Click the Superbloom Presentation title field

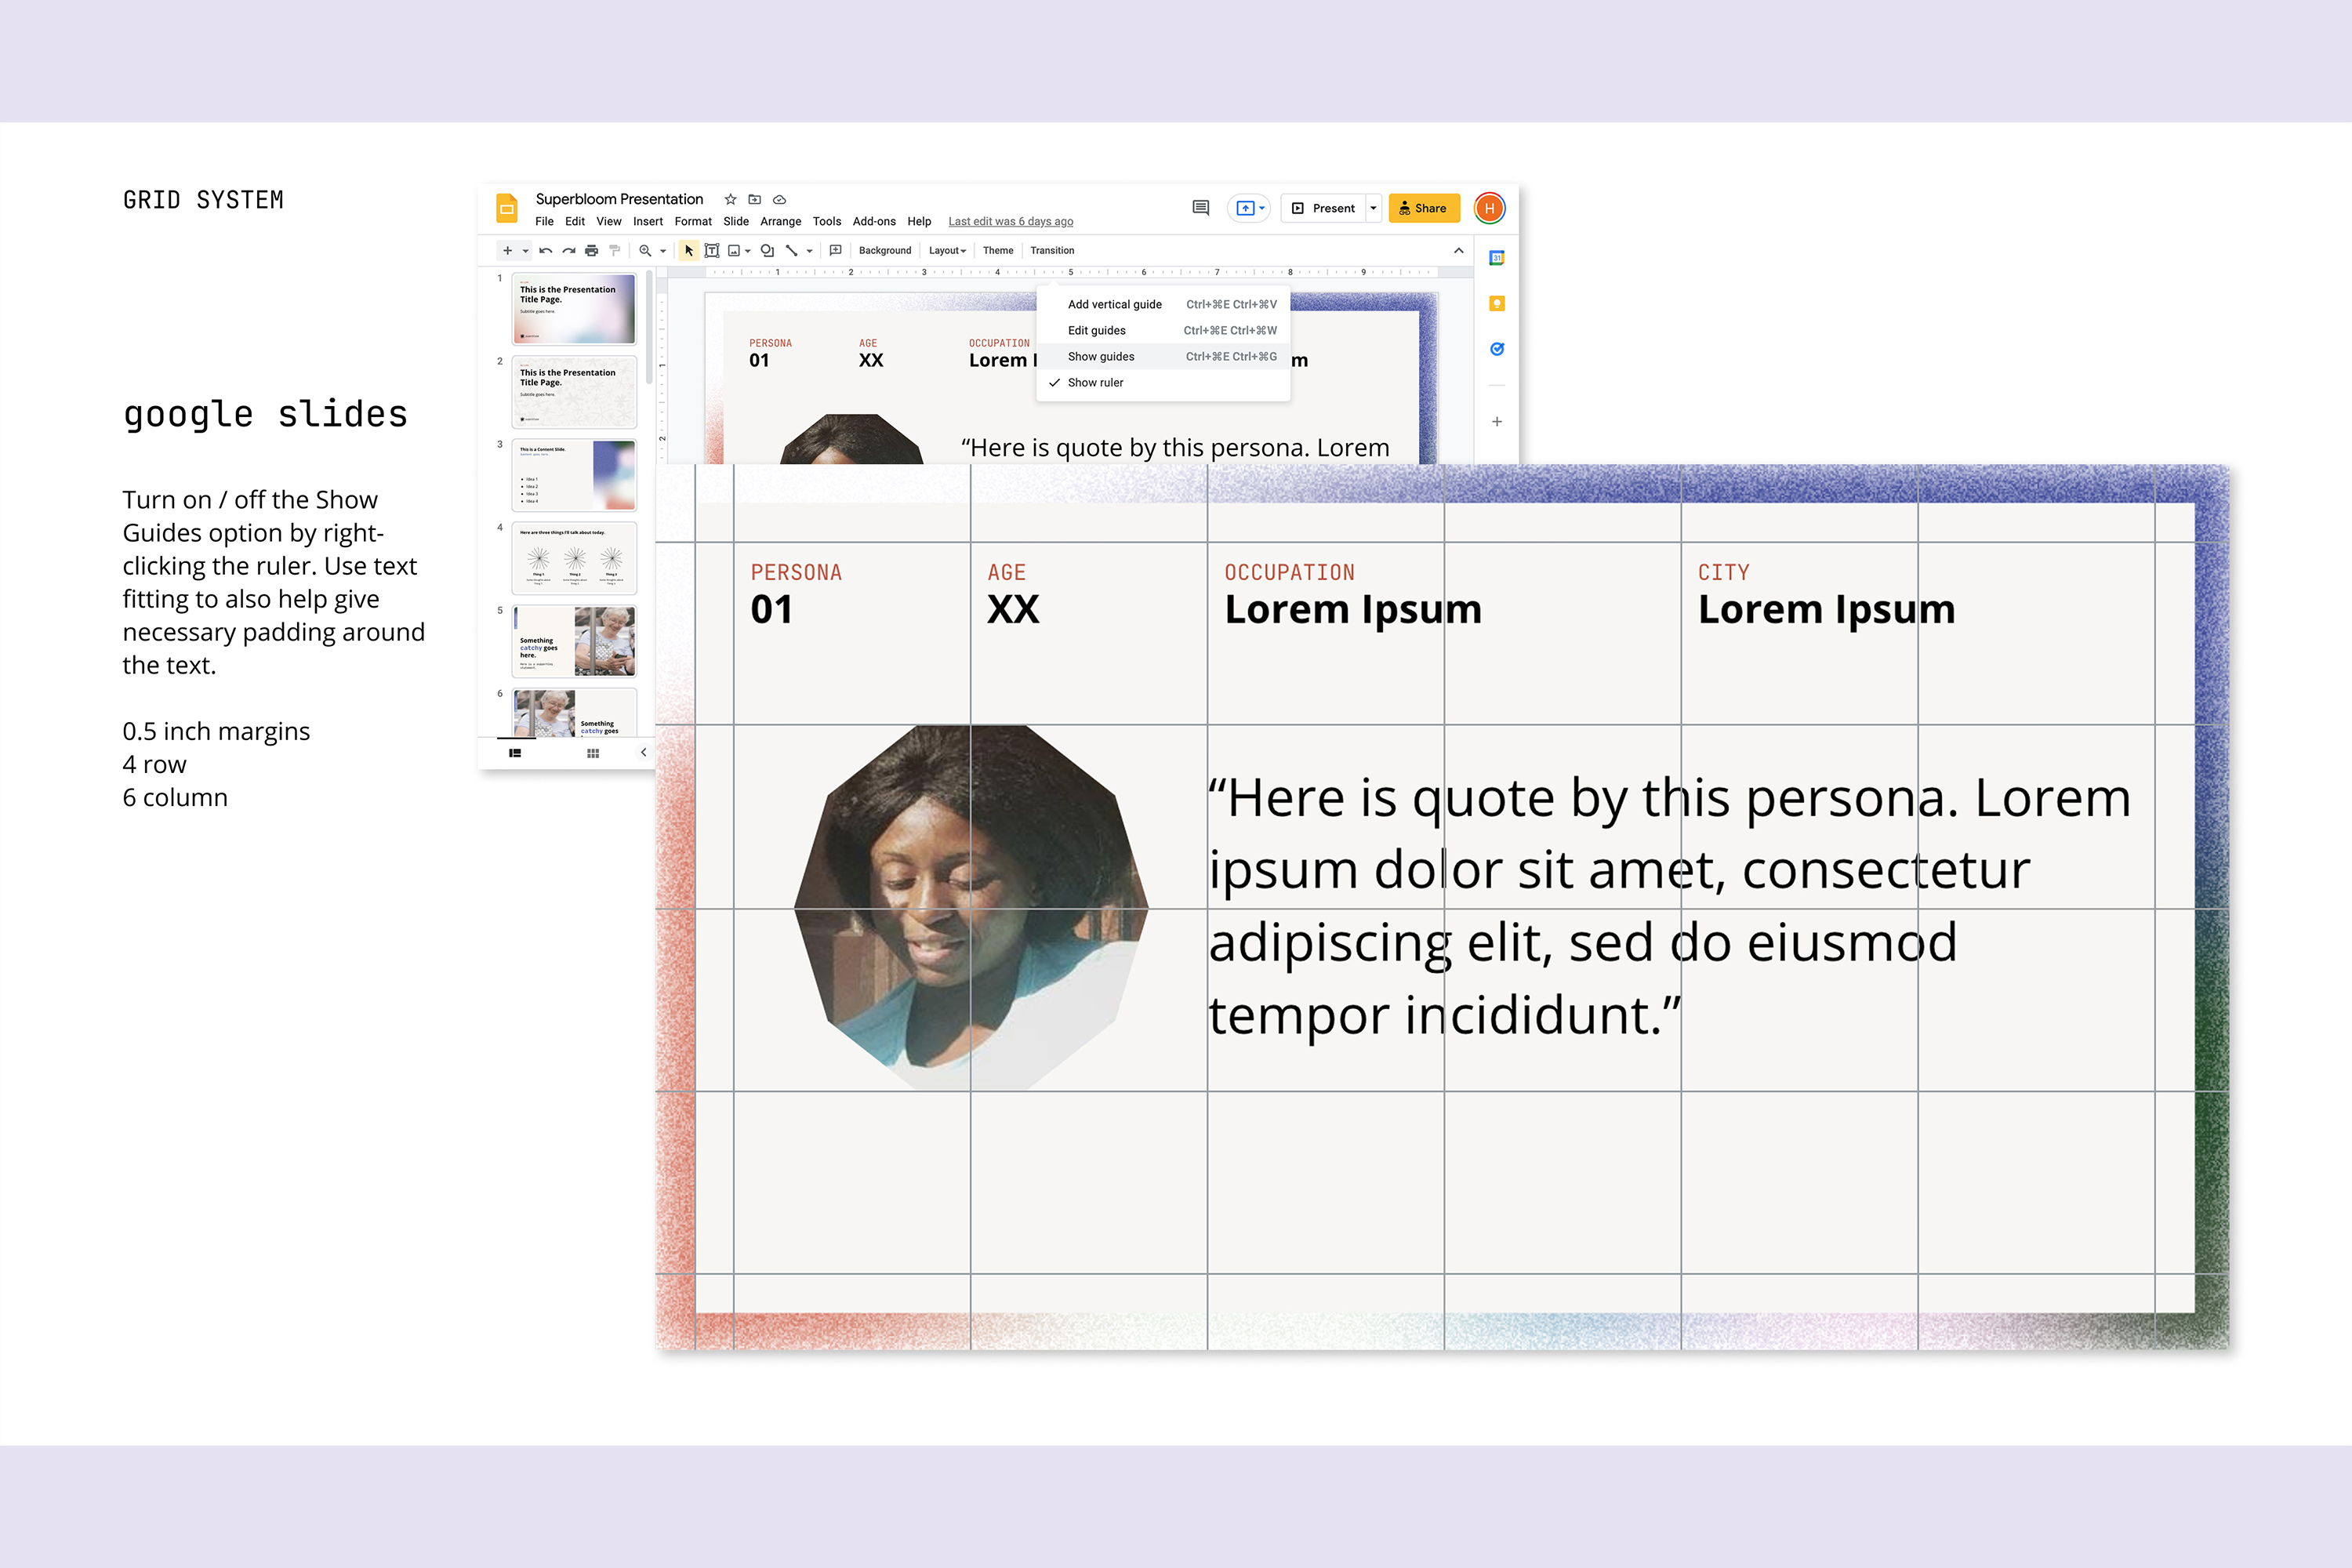pyautogui.click(x=619, y=199)
